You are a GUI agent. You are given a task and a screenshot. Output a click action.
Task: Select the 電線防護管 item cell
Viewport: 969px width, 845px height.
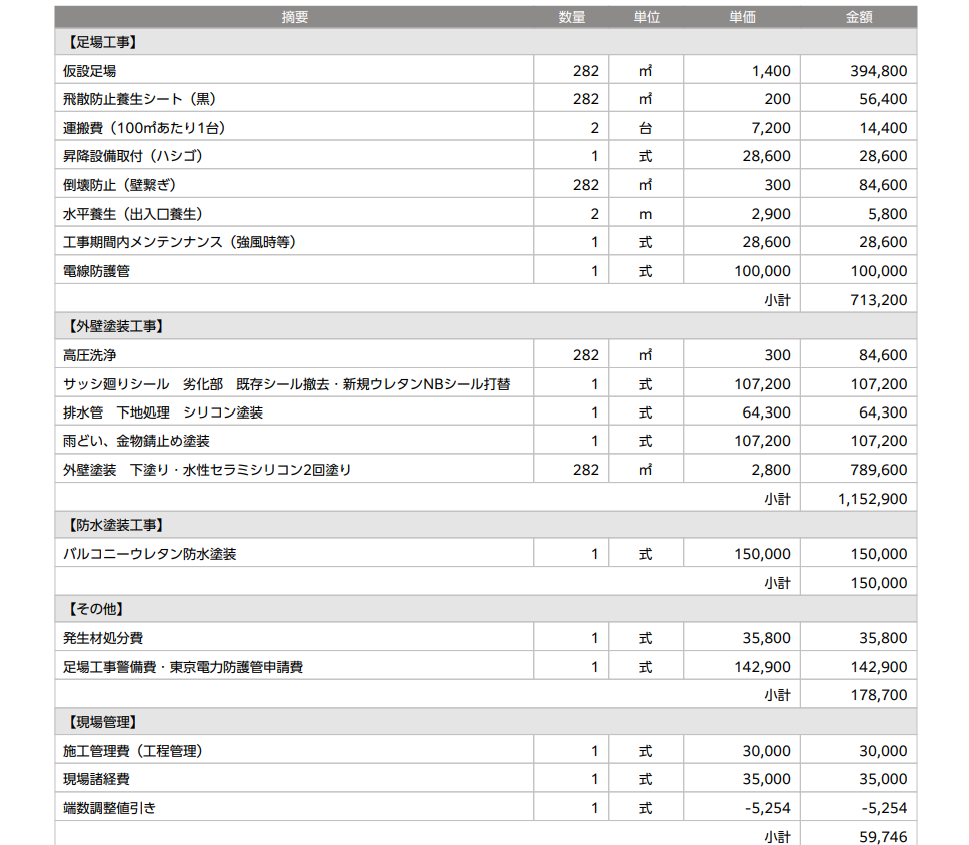point(96,271)
